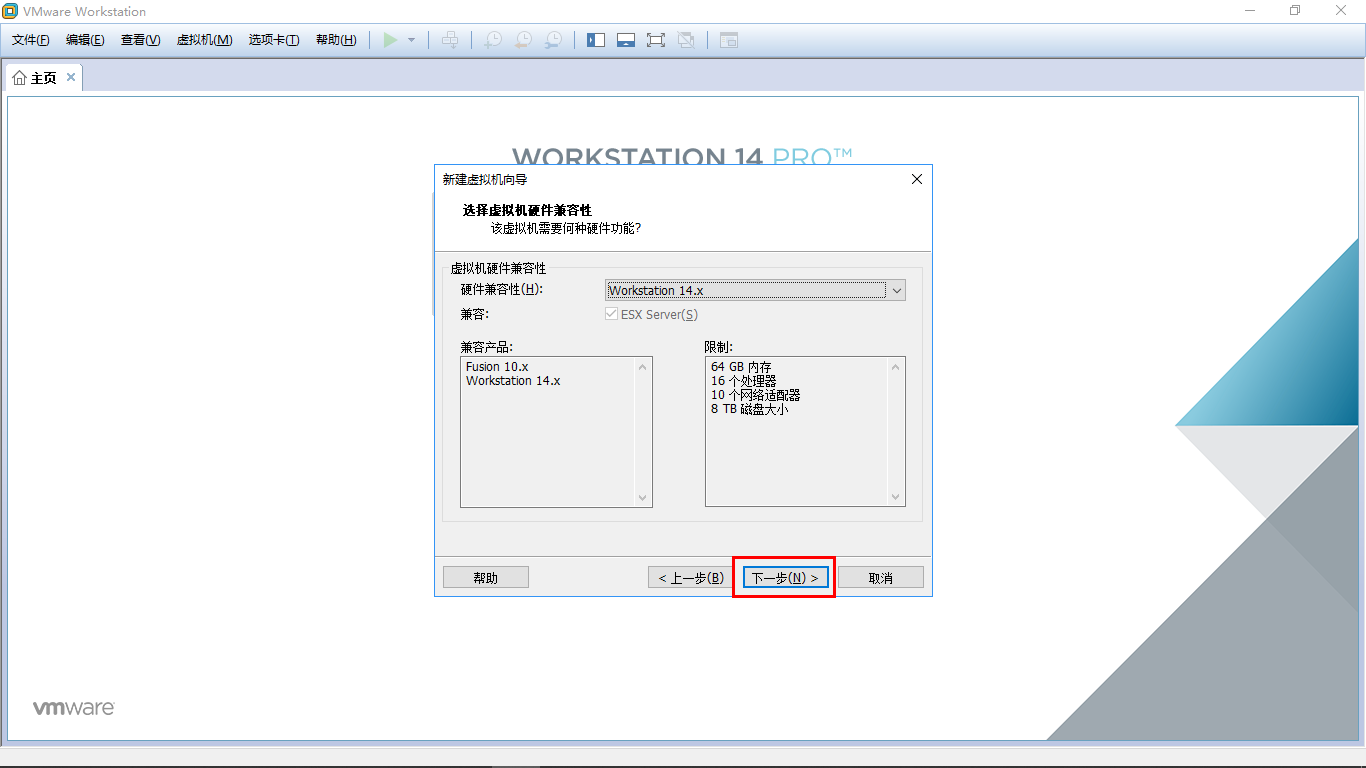
Task: Open the Snapshot Manager icon
Action: 553,40
